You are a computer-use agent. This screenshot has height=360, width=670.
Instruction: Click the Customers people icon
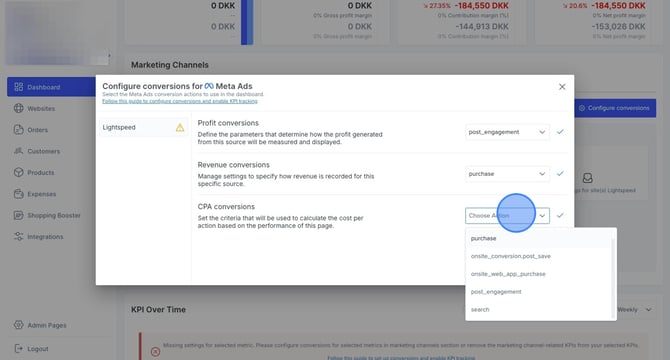[18, 151]
